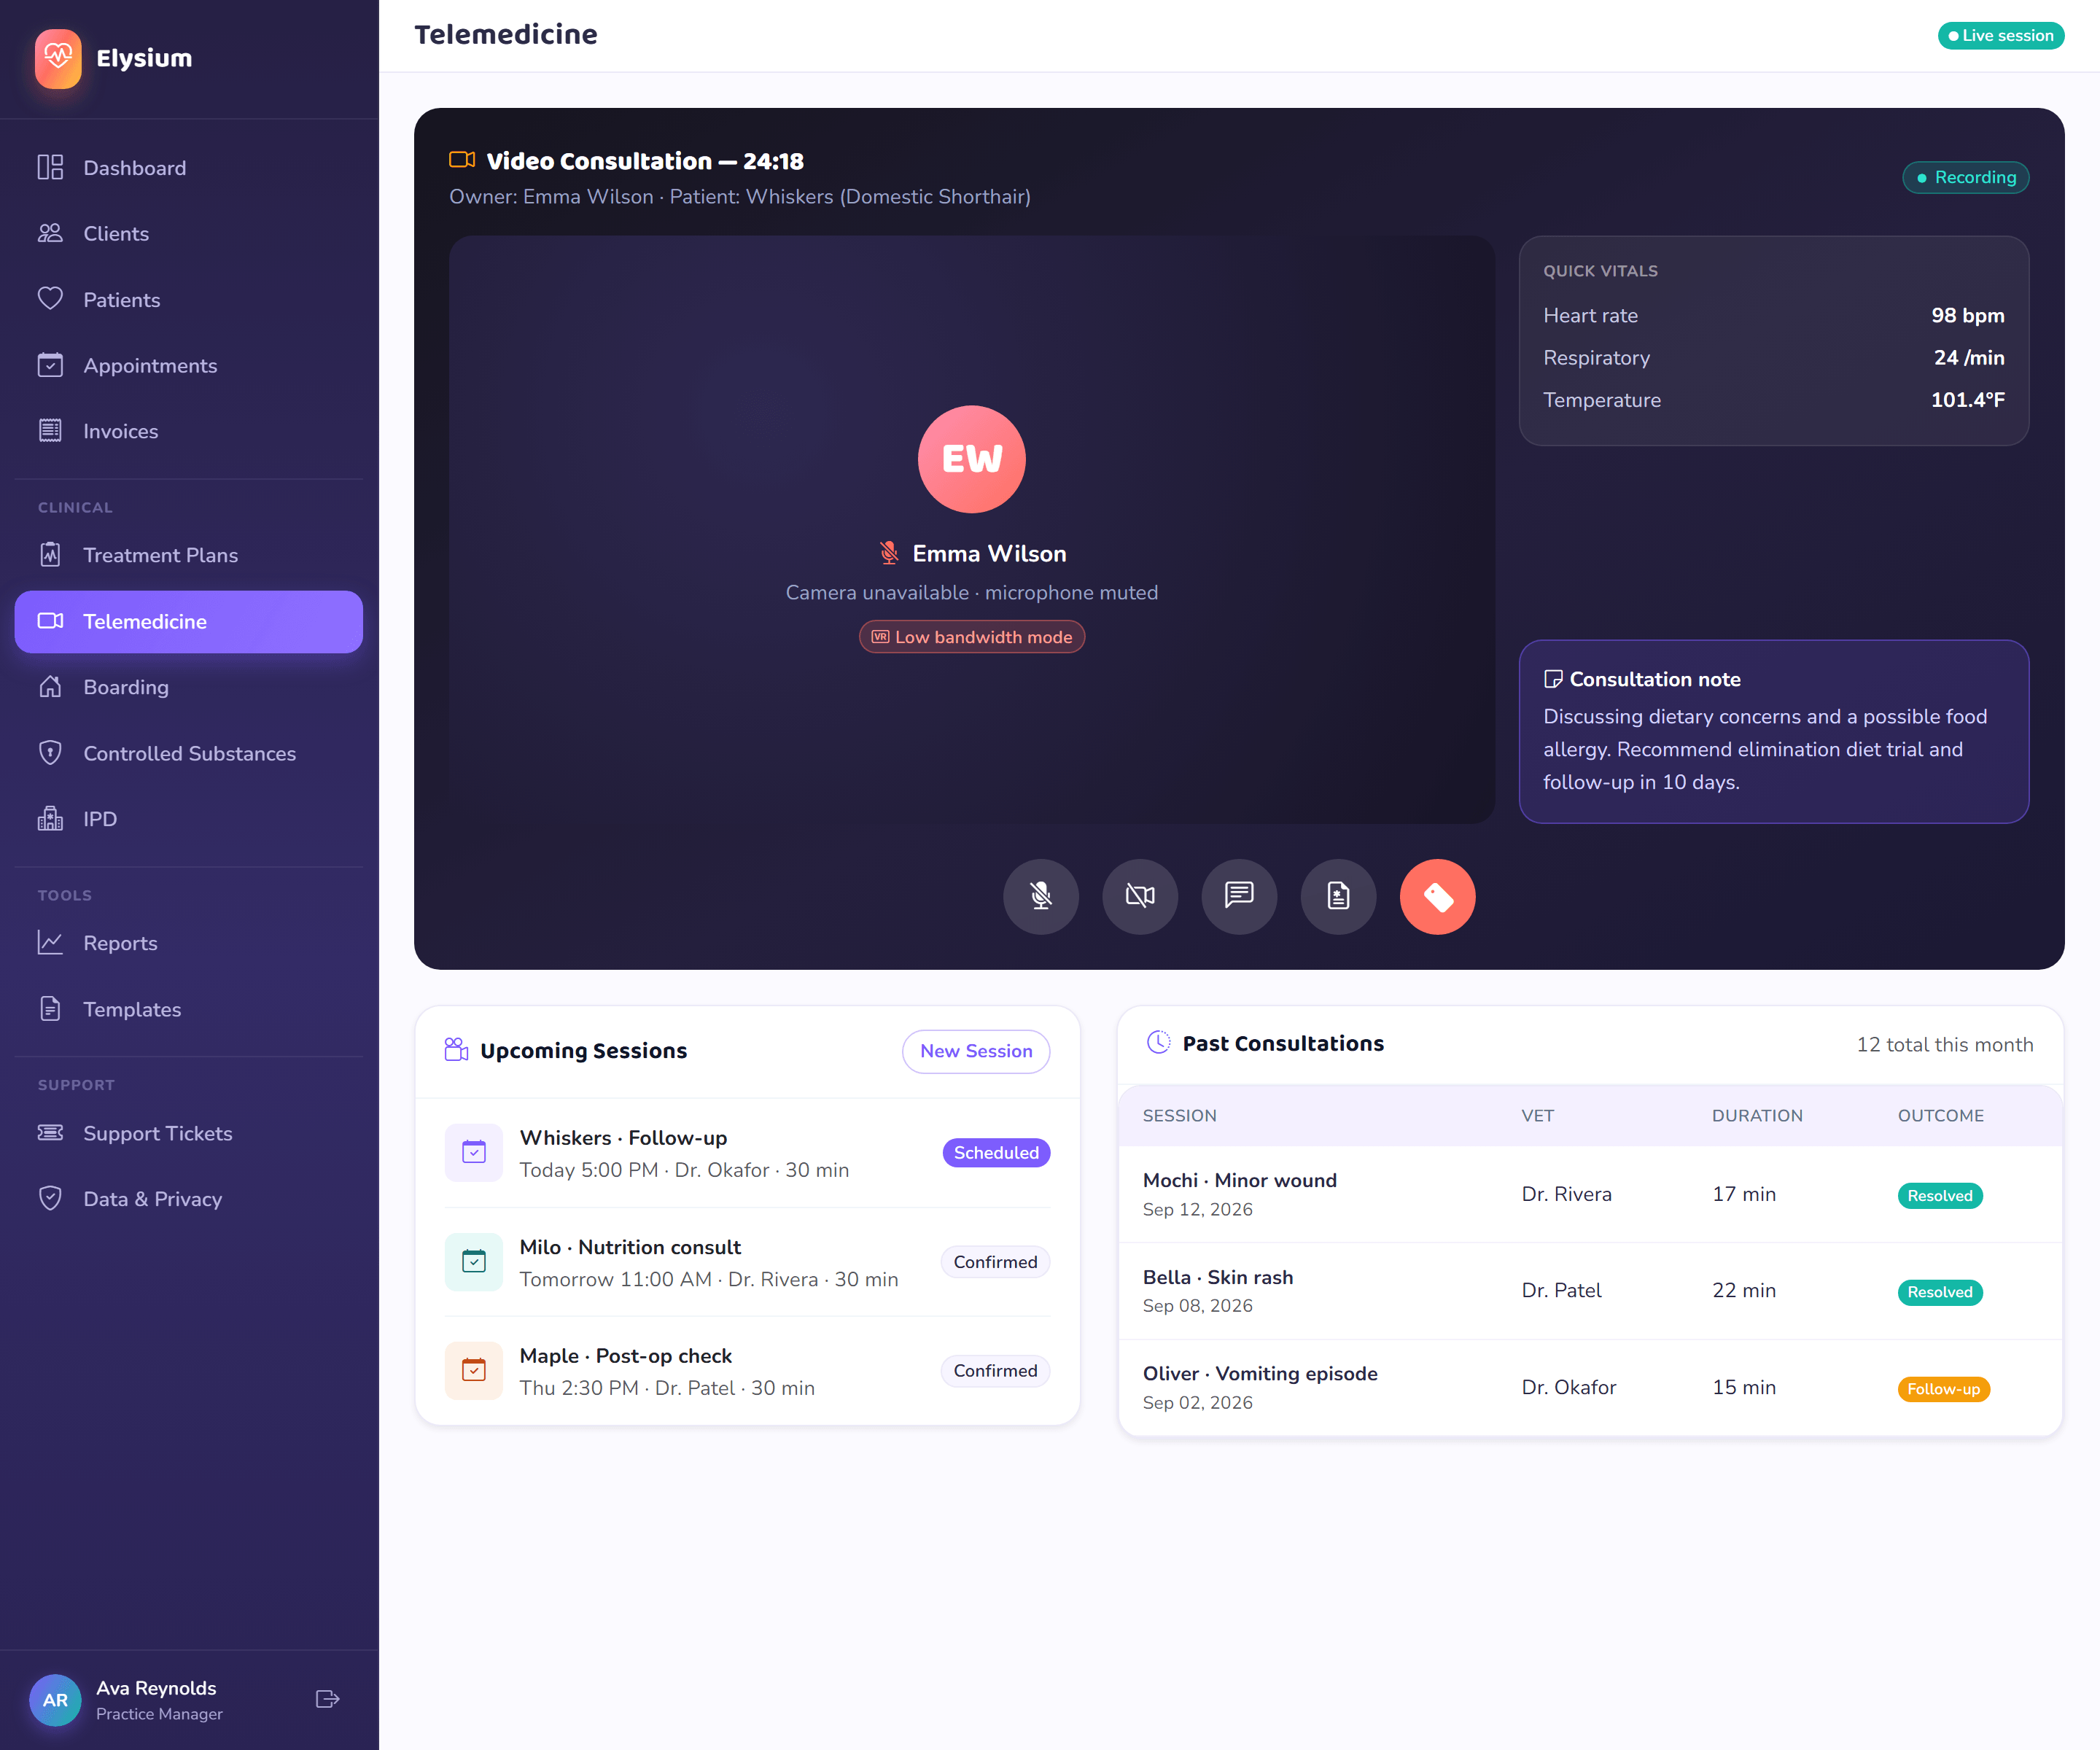Click calendar icon for Milo nutrition consult

click(474, 1262)
